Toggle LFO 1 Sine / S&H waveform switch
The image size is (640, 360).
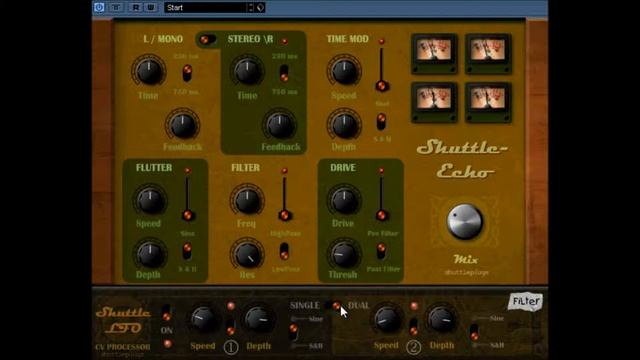[x=293, y=332]
